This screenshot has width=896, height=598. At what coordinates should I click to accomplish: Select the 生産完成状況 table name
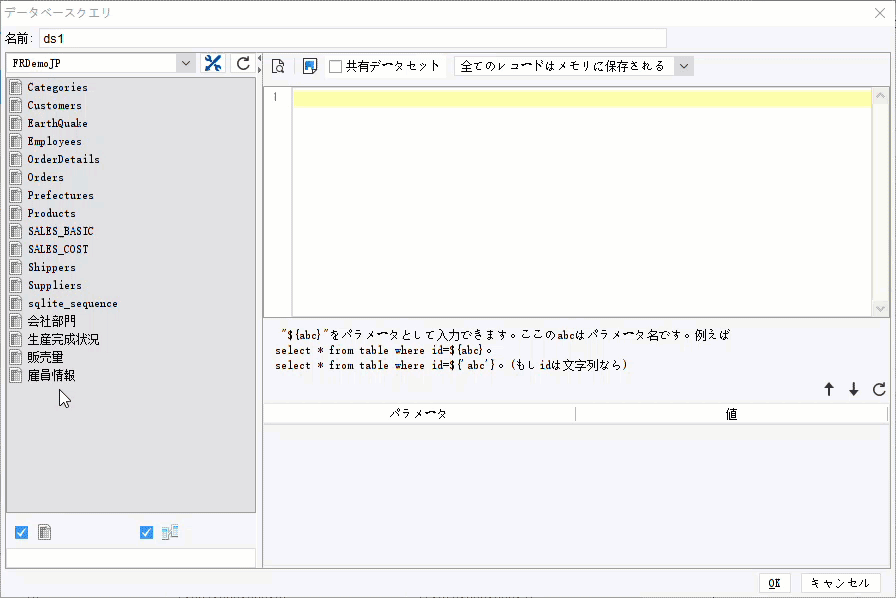[63, 340]
